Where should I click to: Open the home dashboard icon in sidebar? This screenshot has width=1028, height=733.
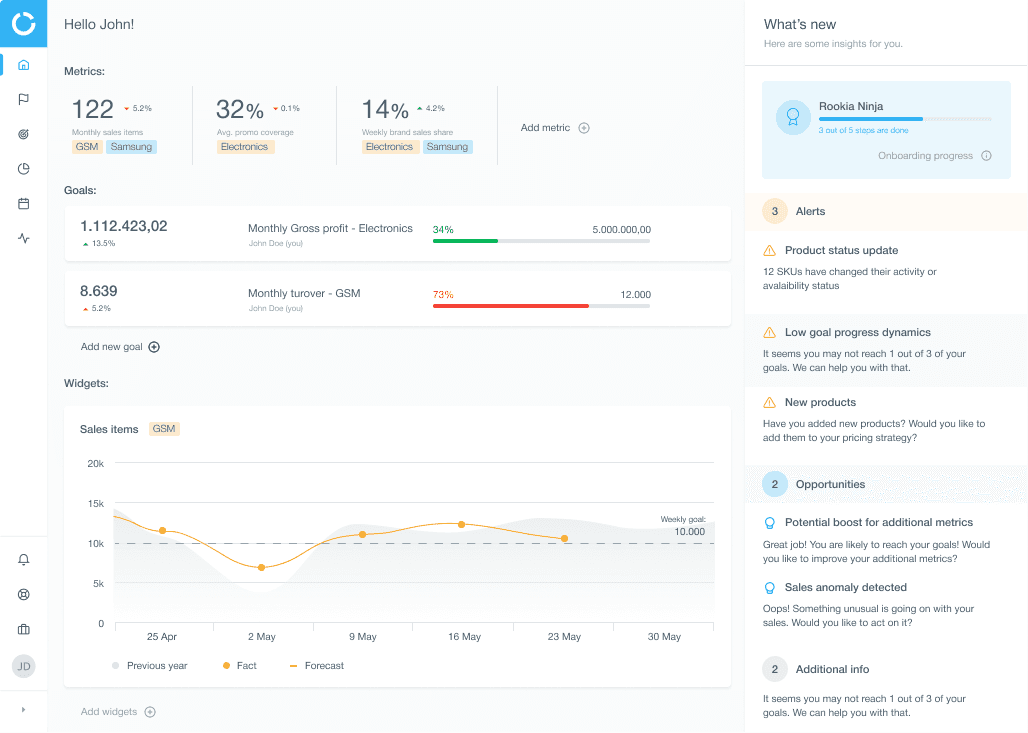point(24,65)
